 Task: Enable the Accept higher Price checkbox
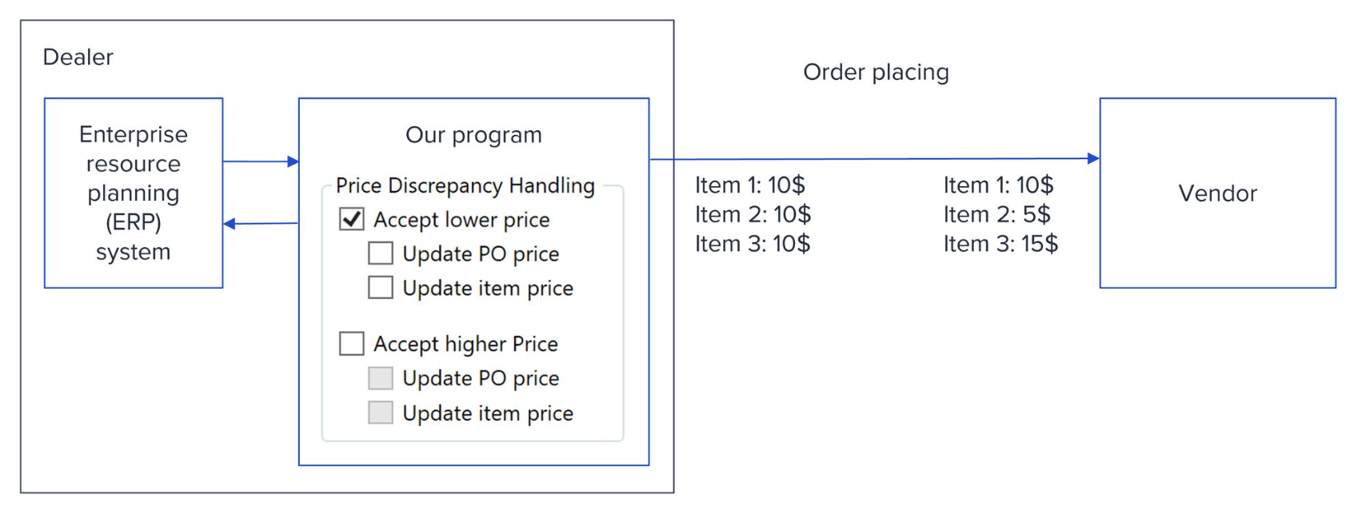352,344
